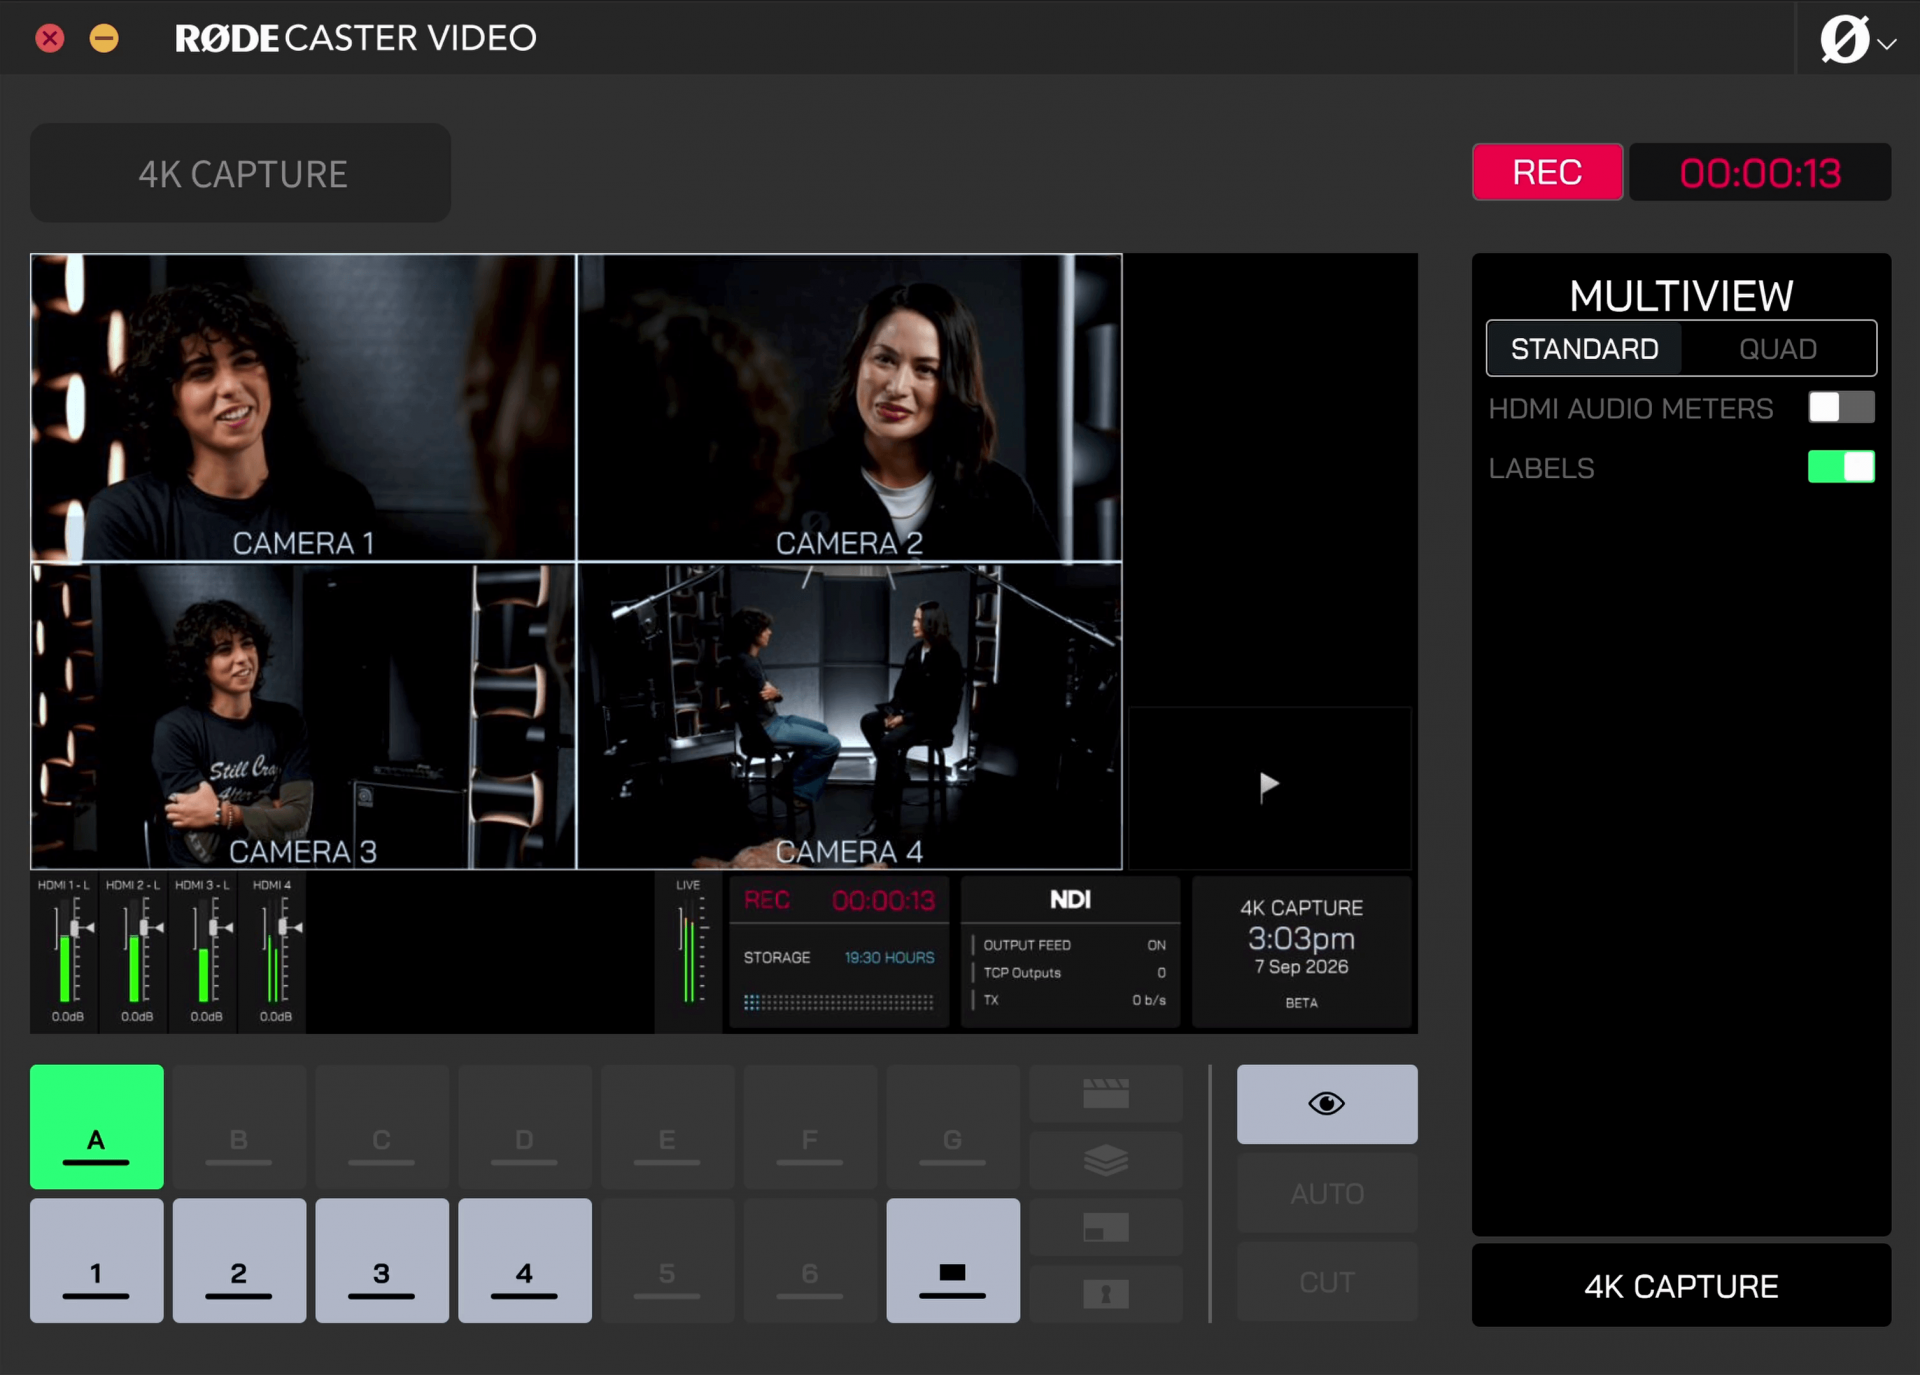The image size is (1920, 1375).
Task: Switch to input 4
Action: tap(525, 1261)
